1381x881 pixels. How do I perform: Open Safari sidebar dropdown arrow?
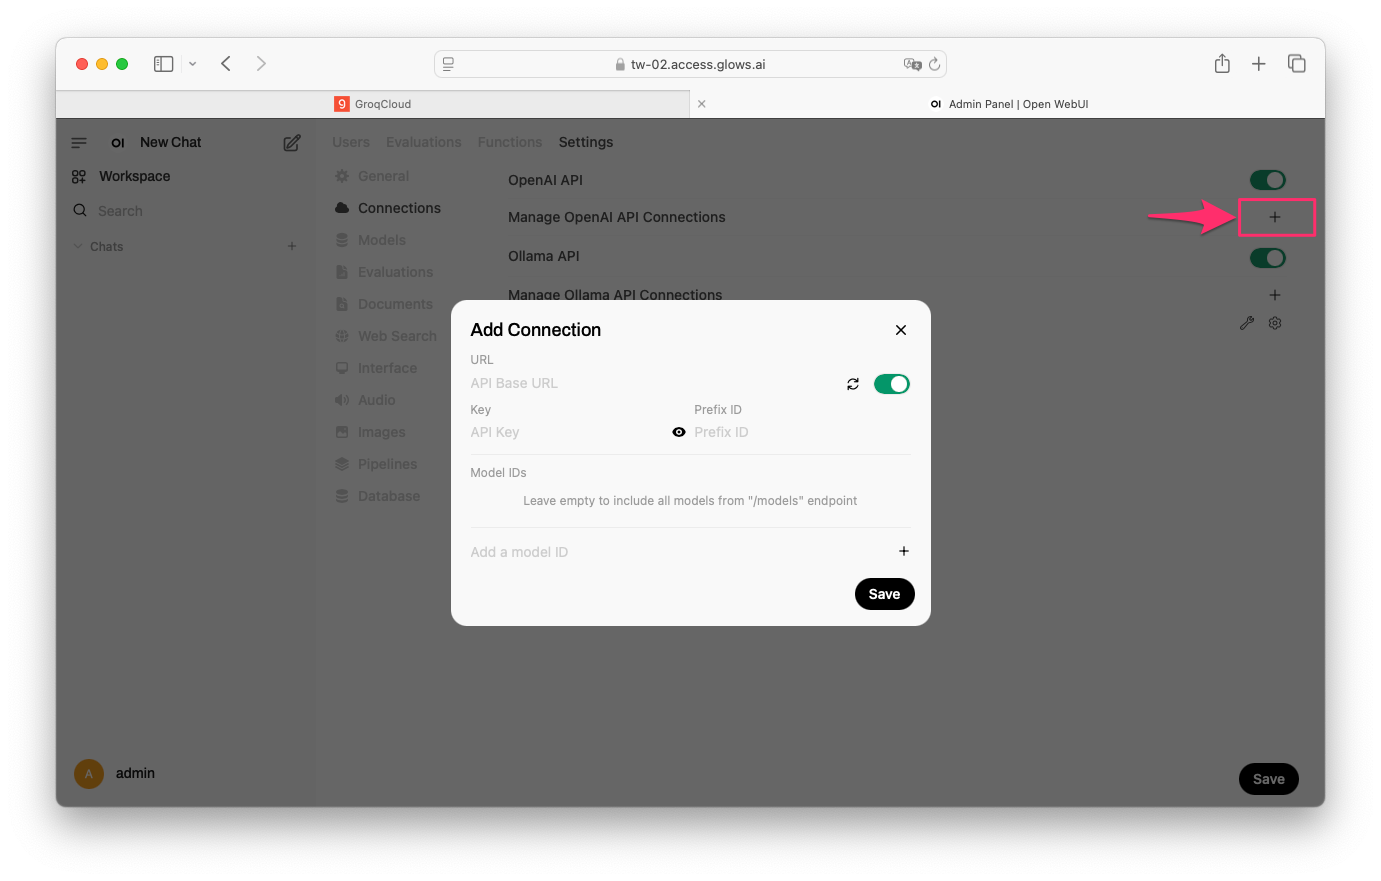click(x=192, y=64)
